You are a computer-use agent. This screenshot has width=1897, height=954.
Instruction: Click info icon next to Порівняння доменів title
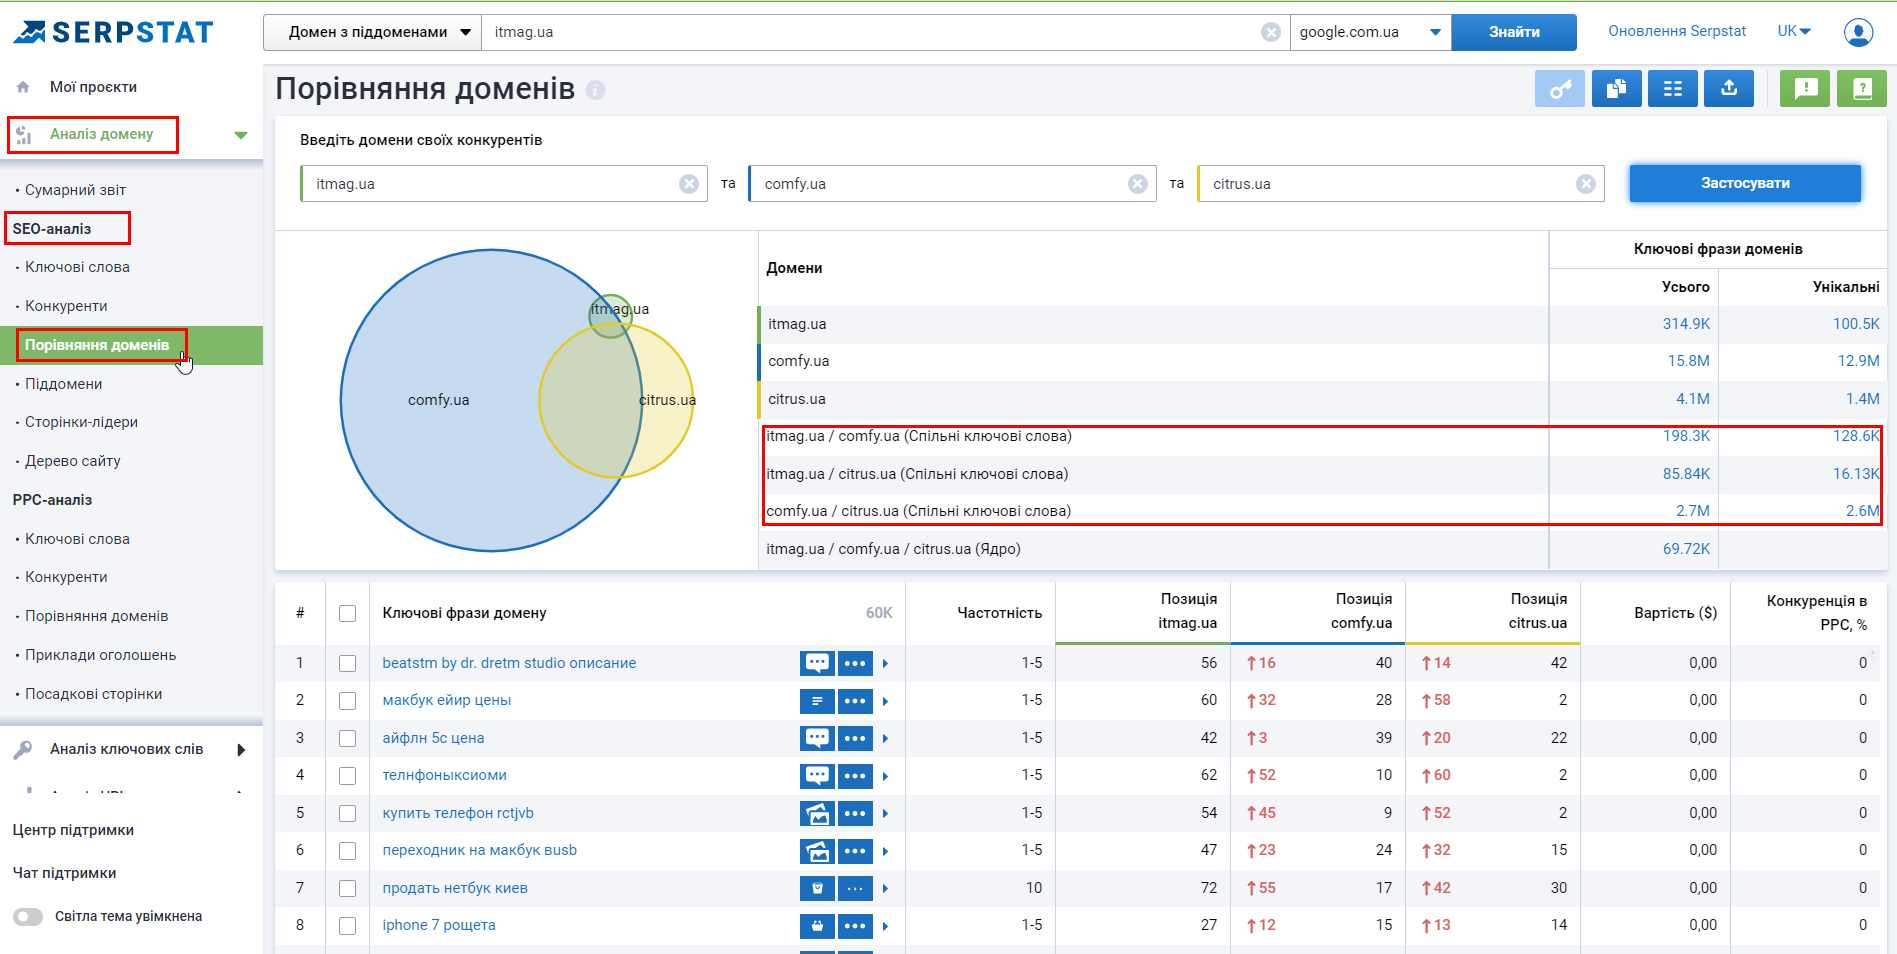(595, 90)
